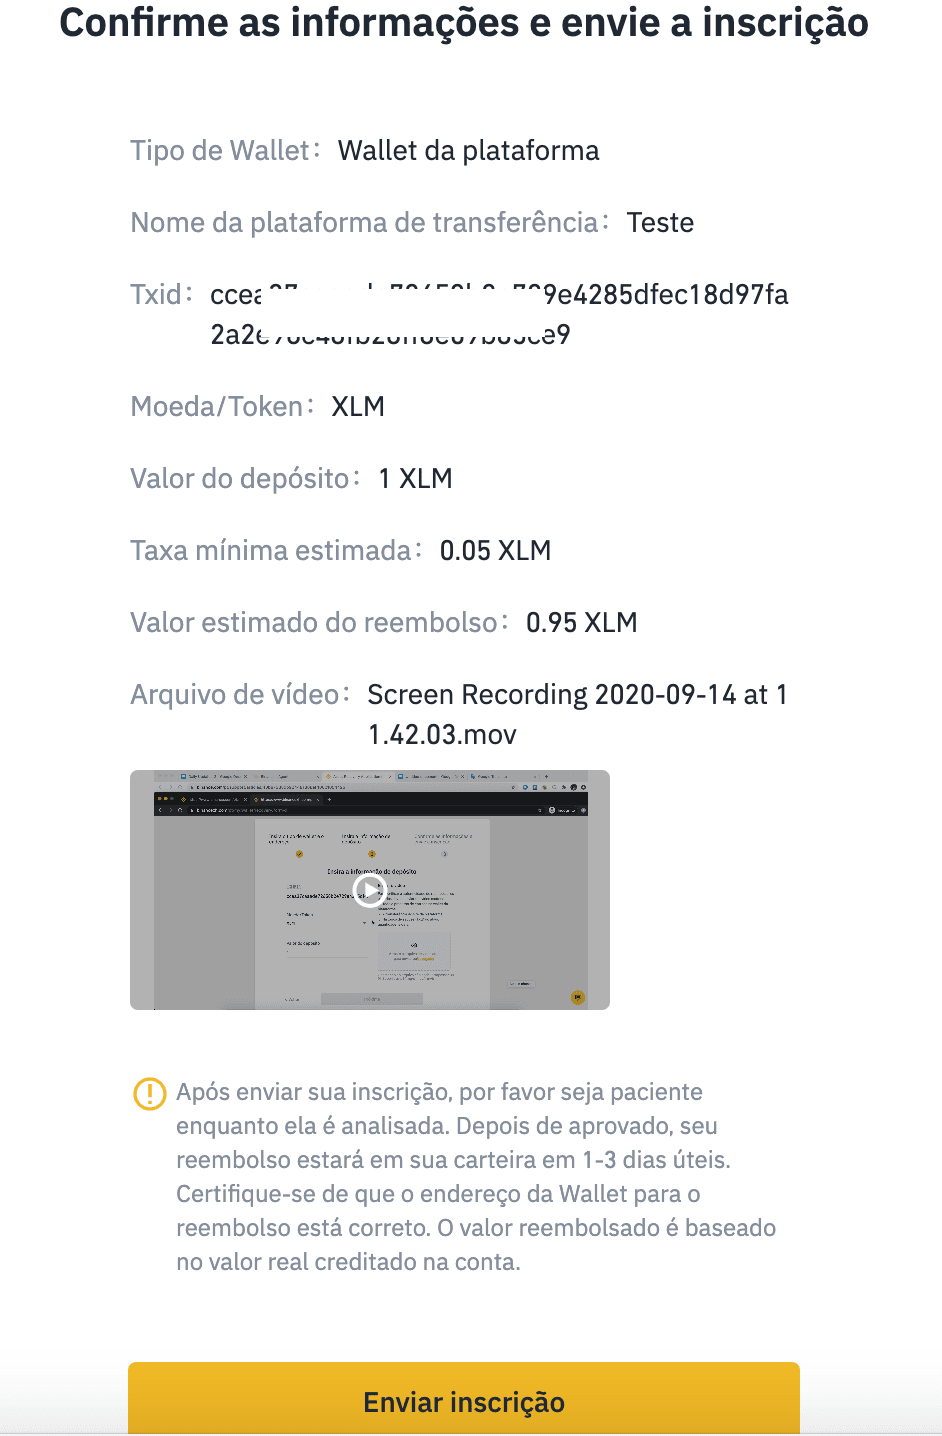Open the video preview thumbnail
The height and width of the screenshot is (1436, 942).
click(x=370, y=890)
